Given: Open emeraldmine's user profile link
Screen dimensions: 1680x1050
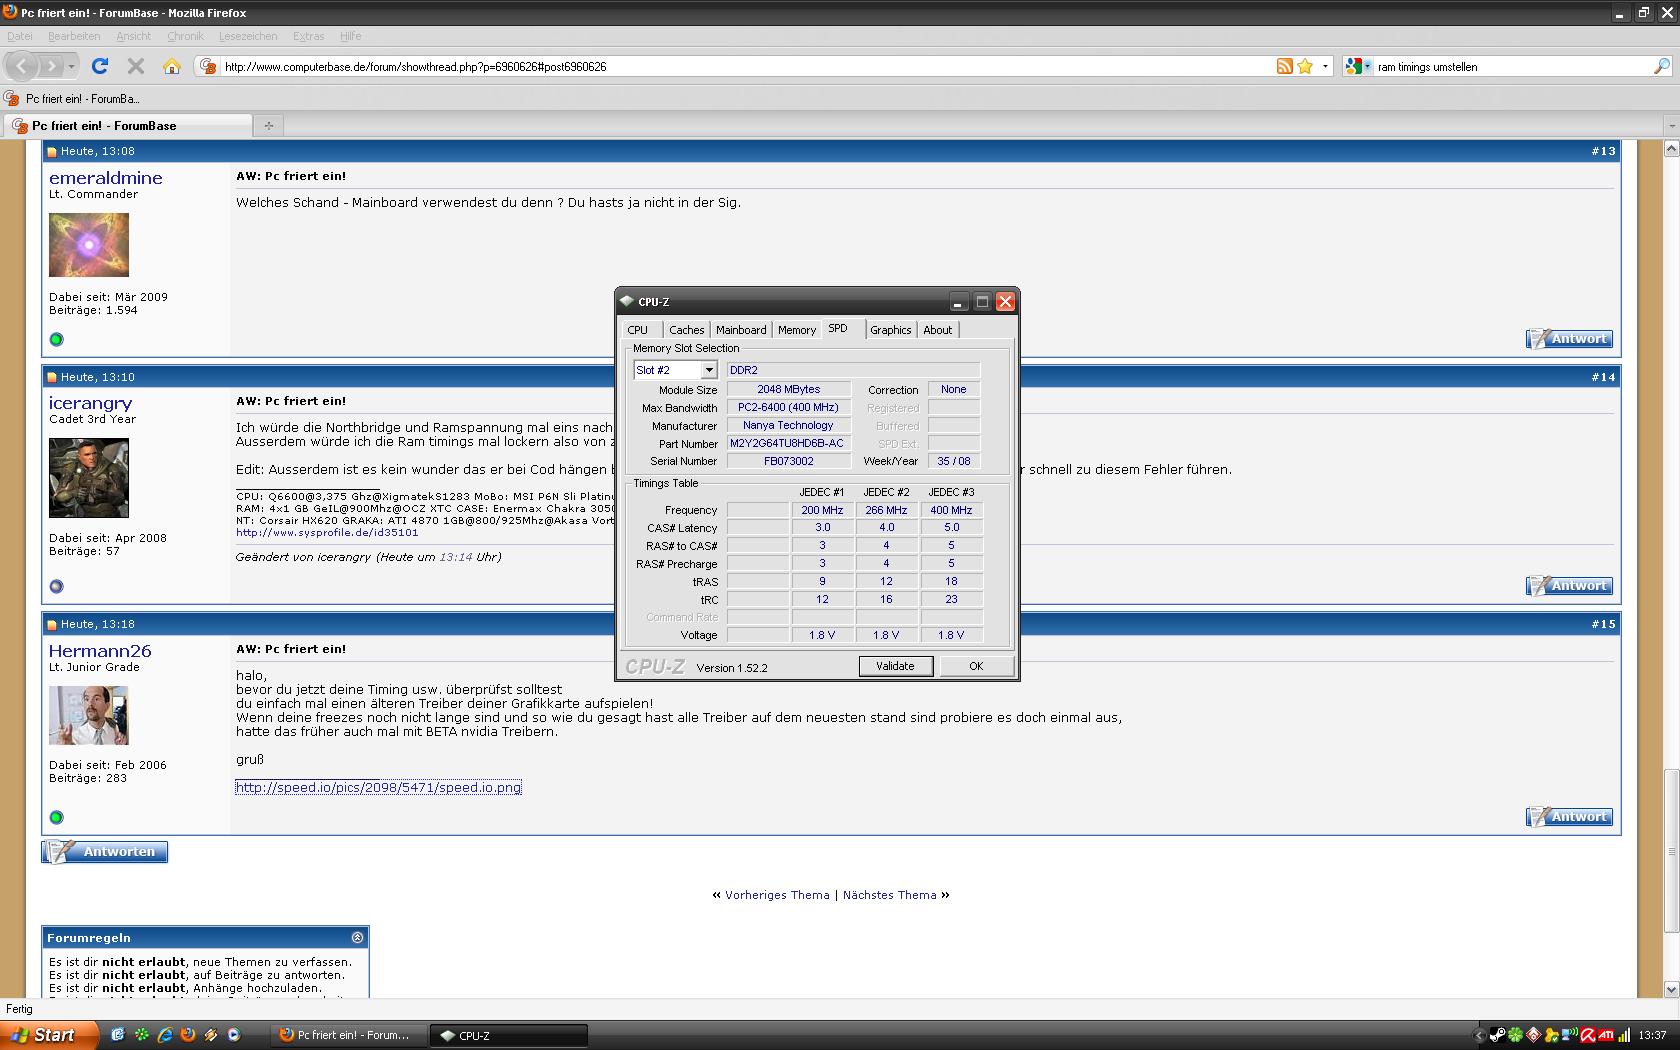Looking at the screenshot, I should click(106, 178).
